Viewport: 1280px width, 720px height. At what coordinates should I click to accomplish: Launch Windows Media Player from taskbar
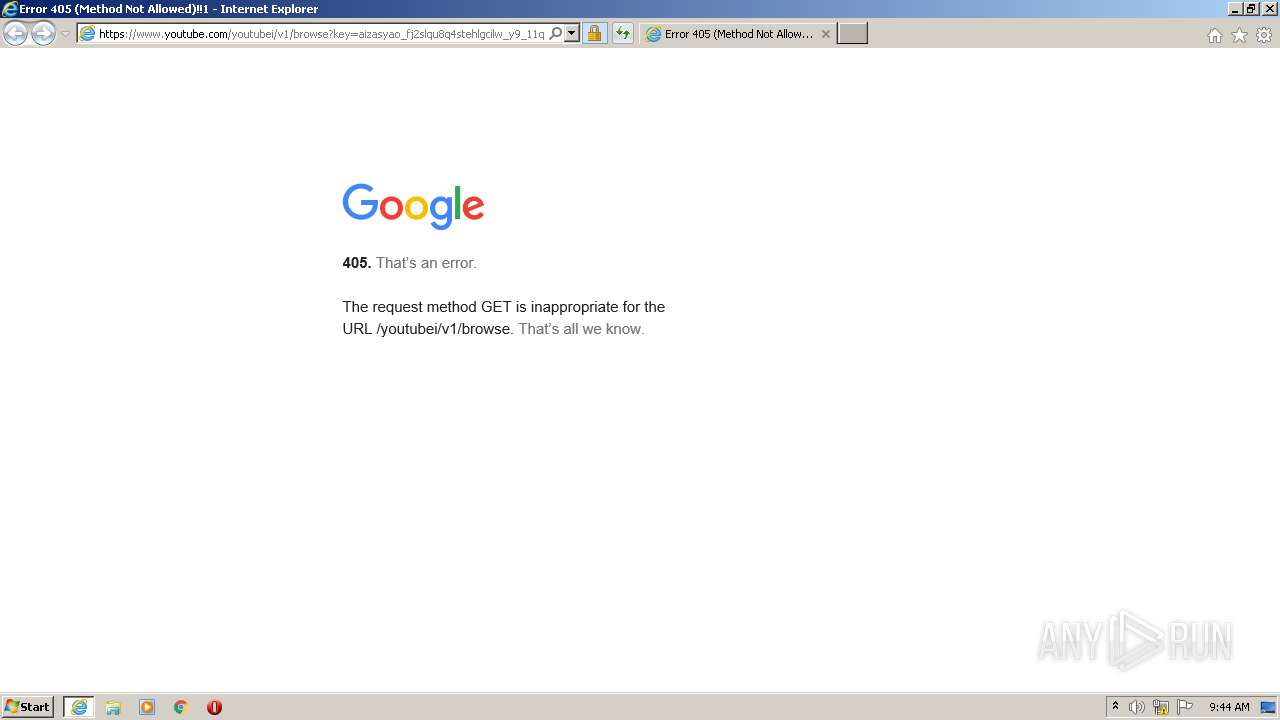(x=147, y=707)
